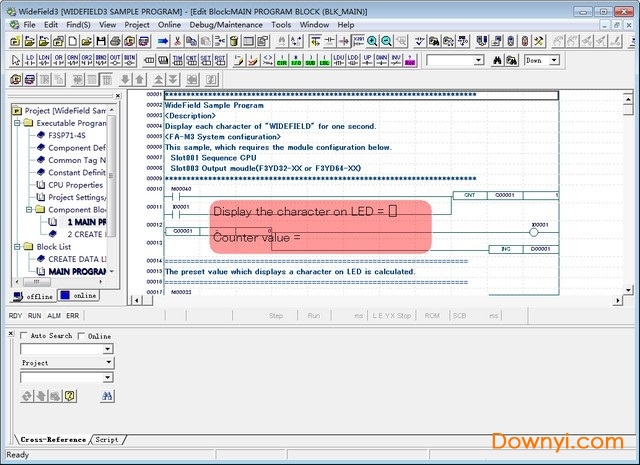Open the Down search direction dropdown
This screenshot has width=640, height=465.
tap(553, 60)
